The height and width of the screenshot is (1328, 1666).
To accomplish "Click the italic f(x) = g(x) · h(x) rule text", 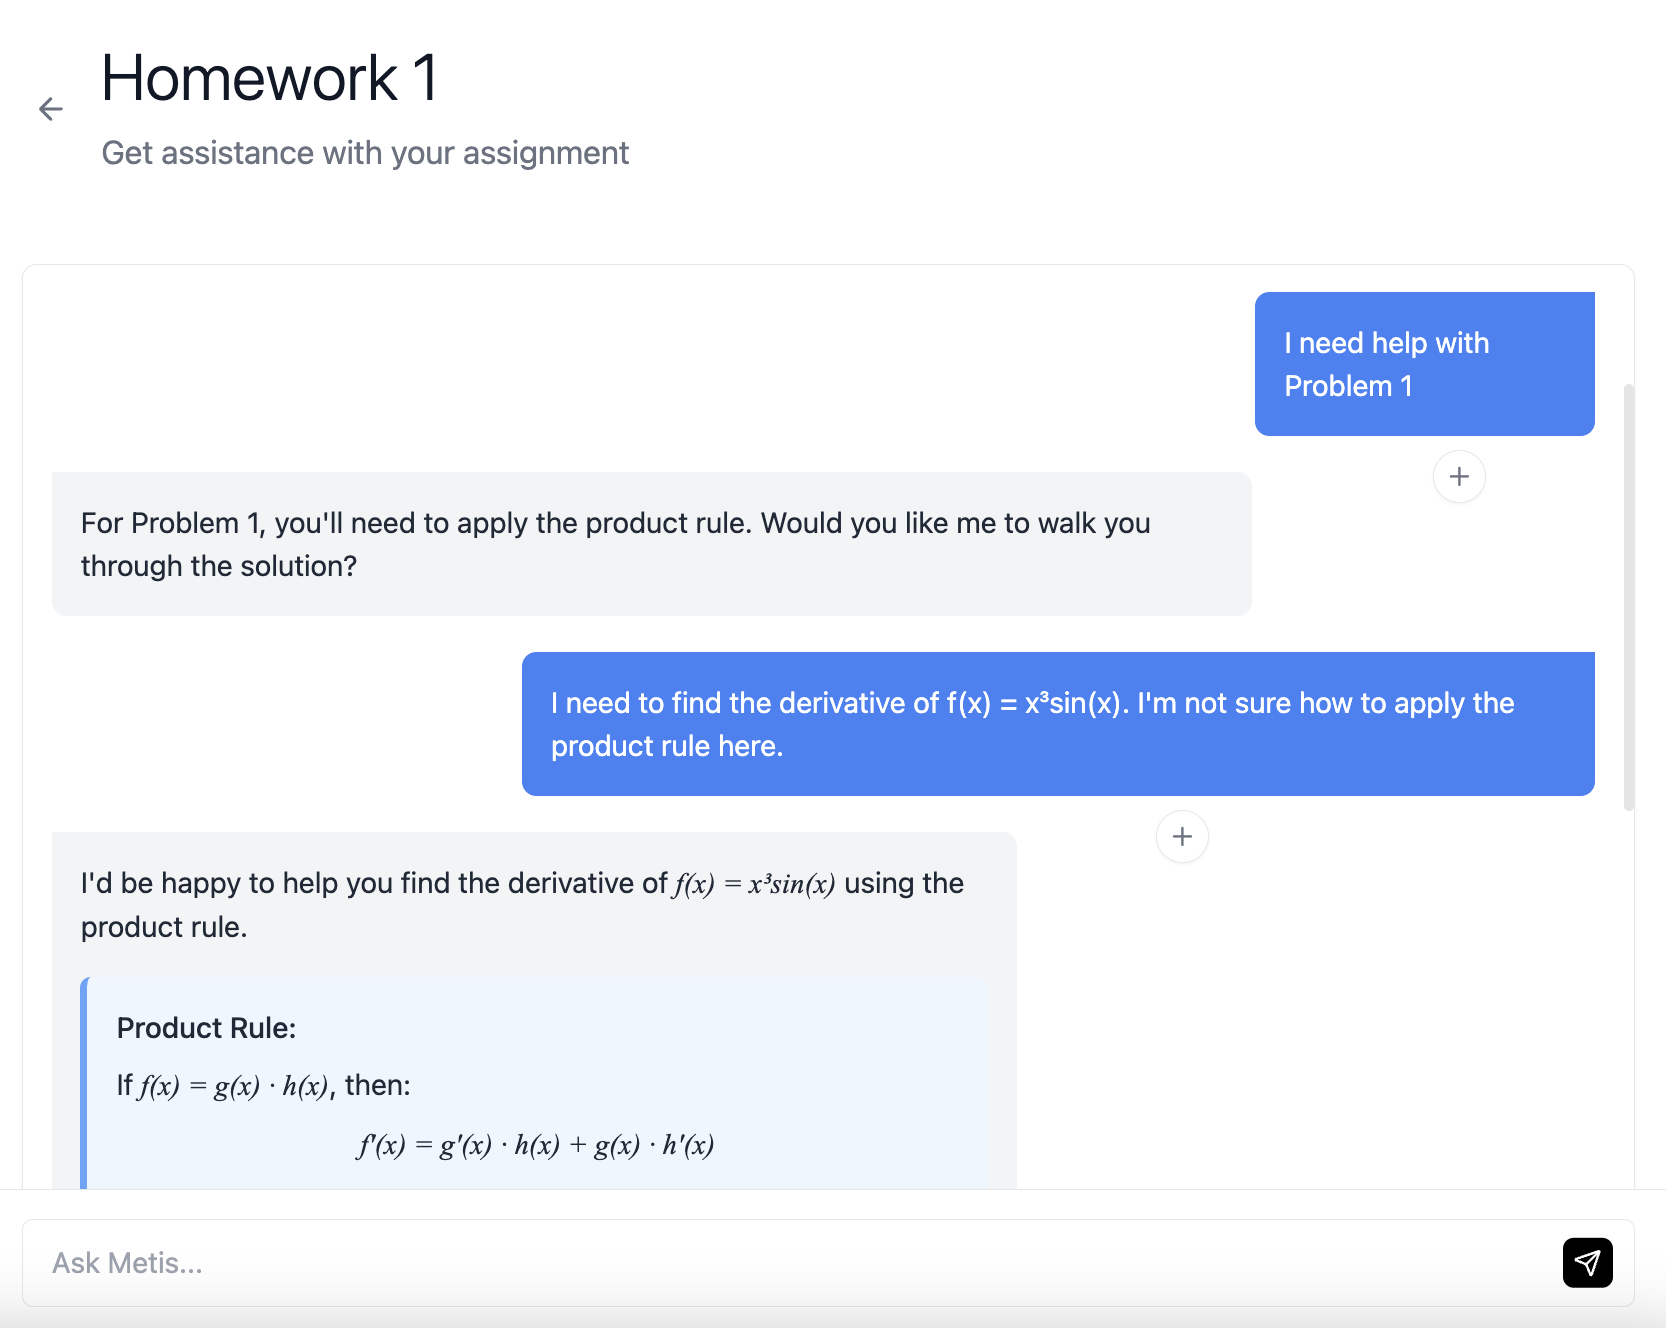I will (233, 1085).
